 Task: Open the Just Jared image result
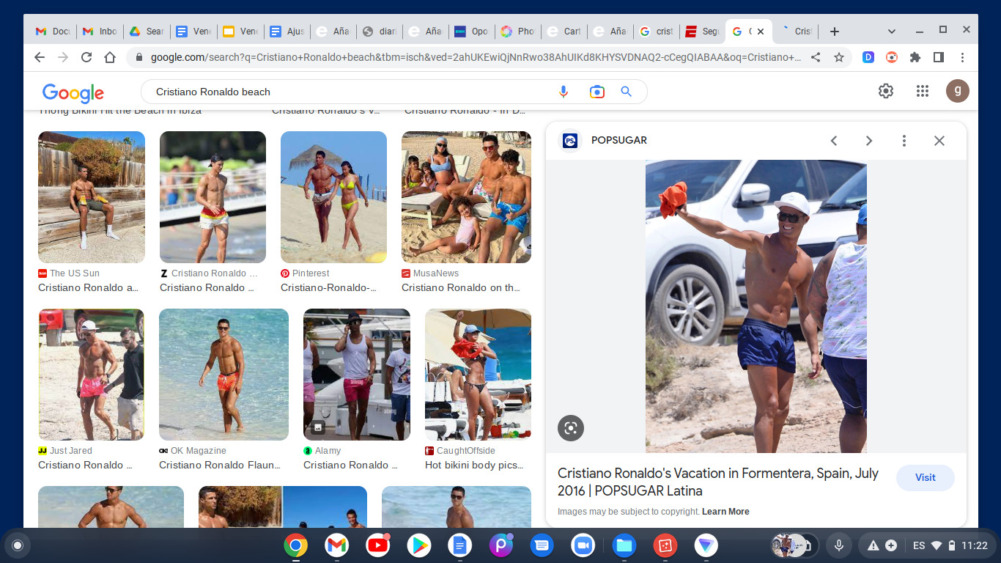coord(91,374)
